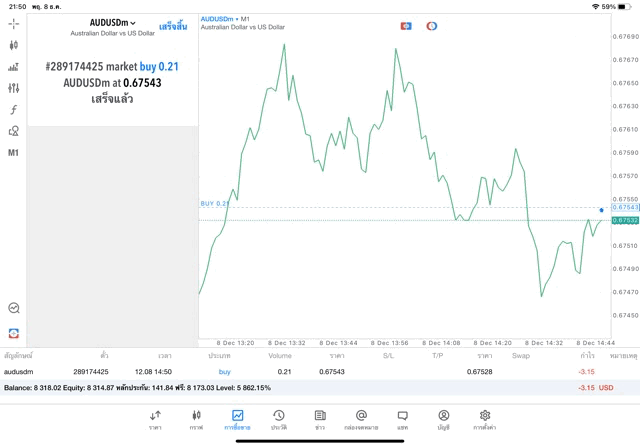Image resolution: width=640 pixels, height=447 pixels.
Task: Tap the 0.67450 price axis label
Action: [625, 315]
